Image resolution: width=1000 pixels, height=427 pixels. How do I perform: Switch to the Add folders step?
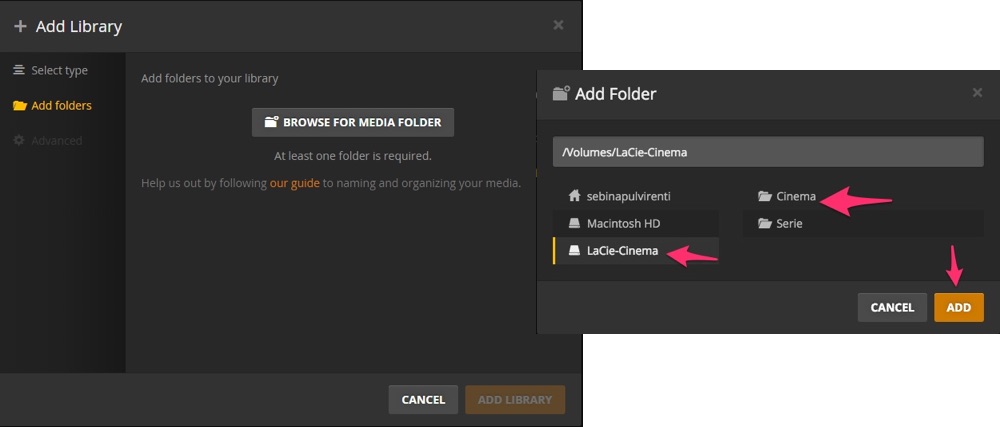click(61, 106)
